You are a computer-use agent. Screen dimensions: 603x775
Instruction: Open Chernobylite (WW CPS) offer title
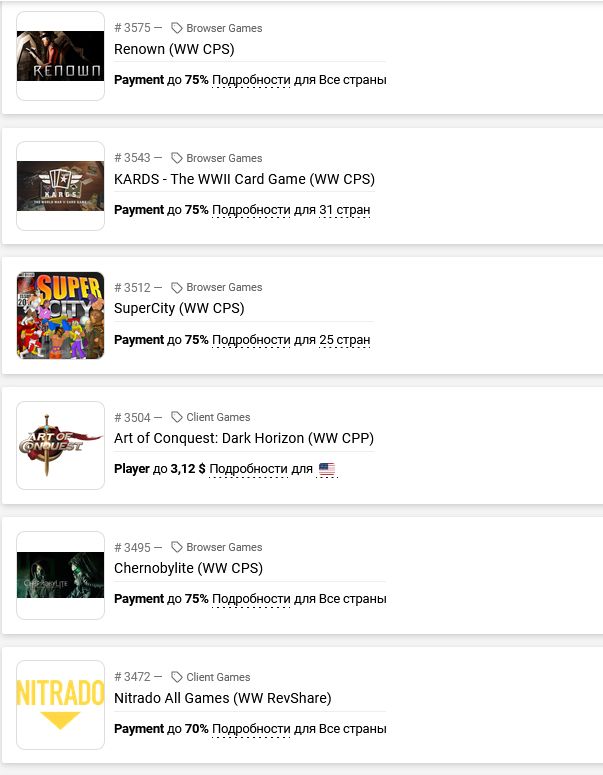click(x=188, y=568)
